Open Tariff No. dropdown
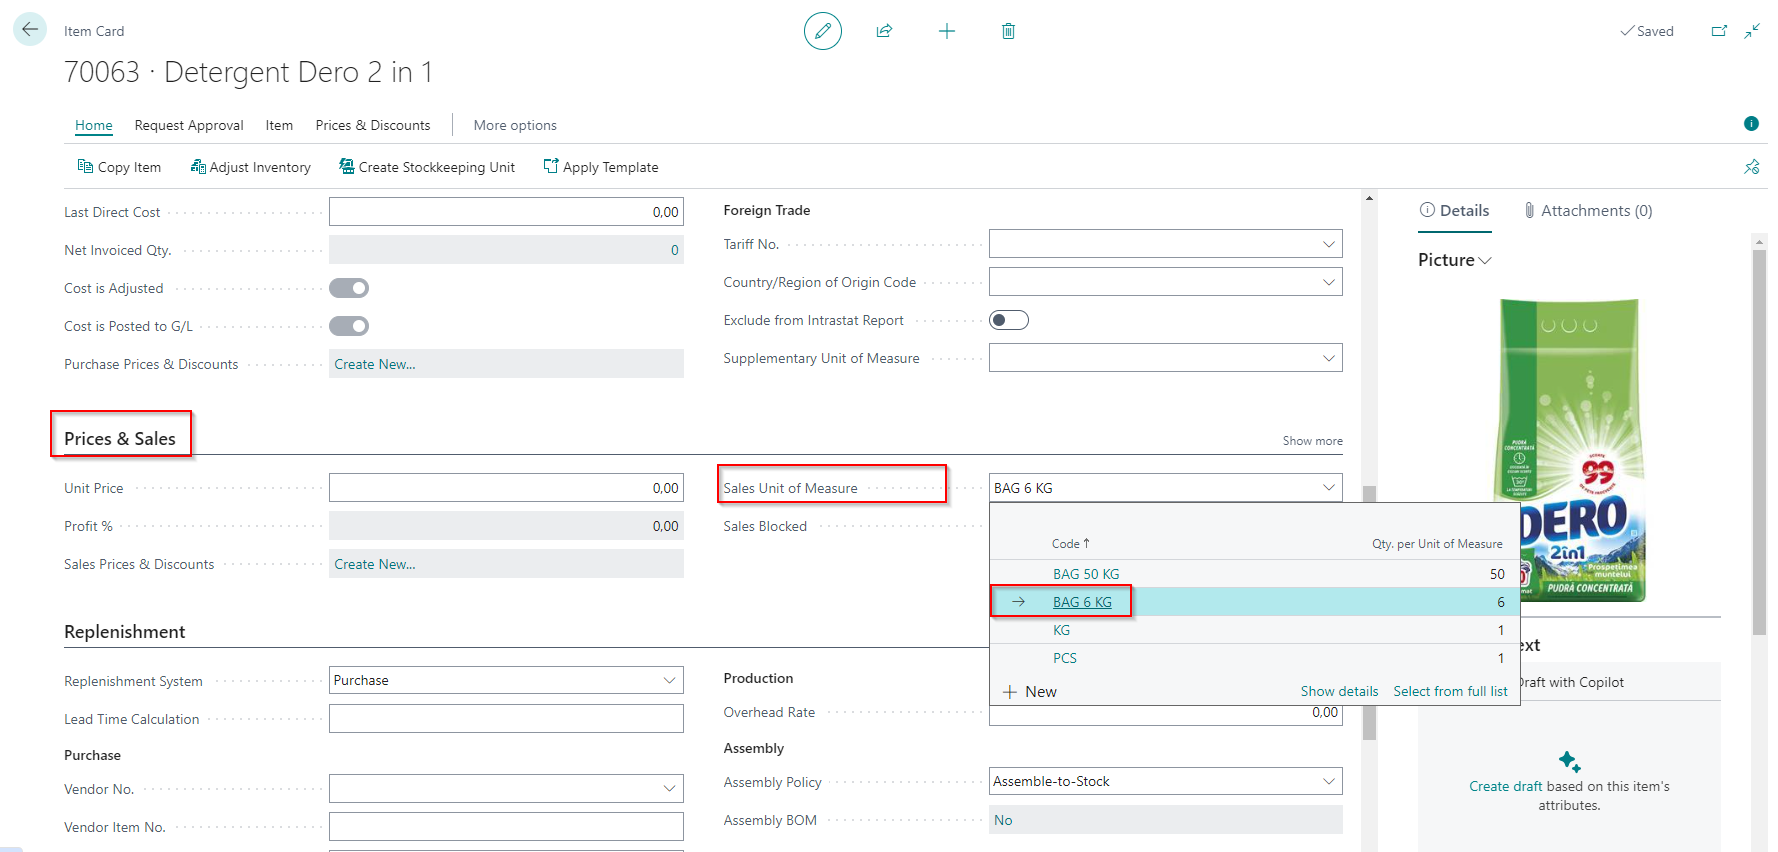 pyautogui.click(x=1329, y=244)
